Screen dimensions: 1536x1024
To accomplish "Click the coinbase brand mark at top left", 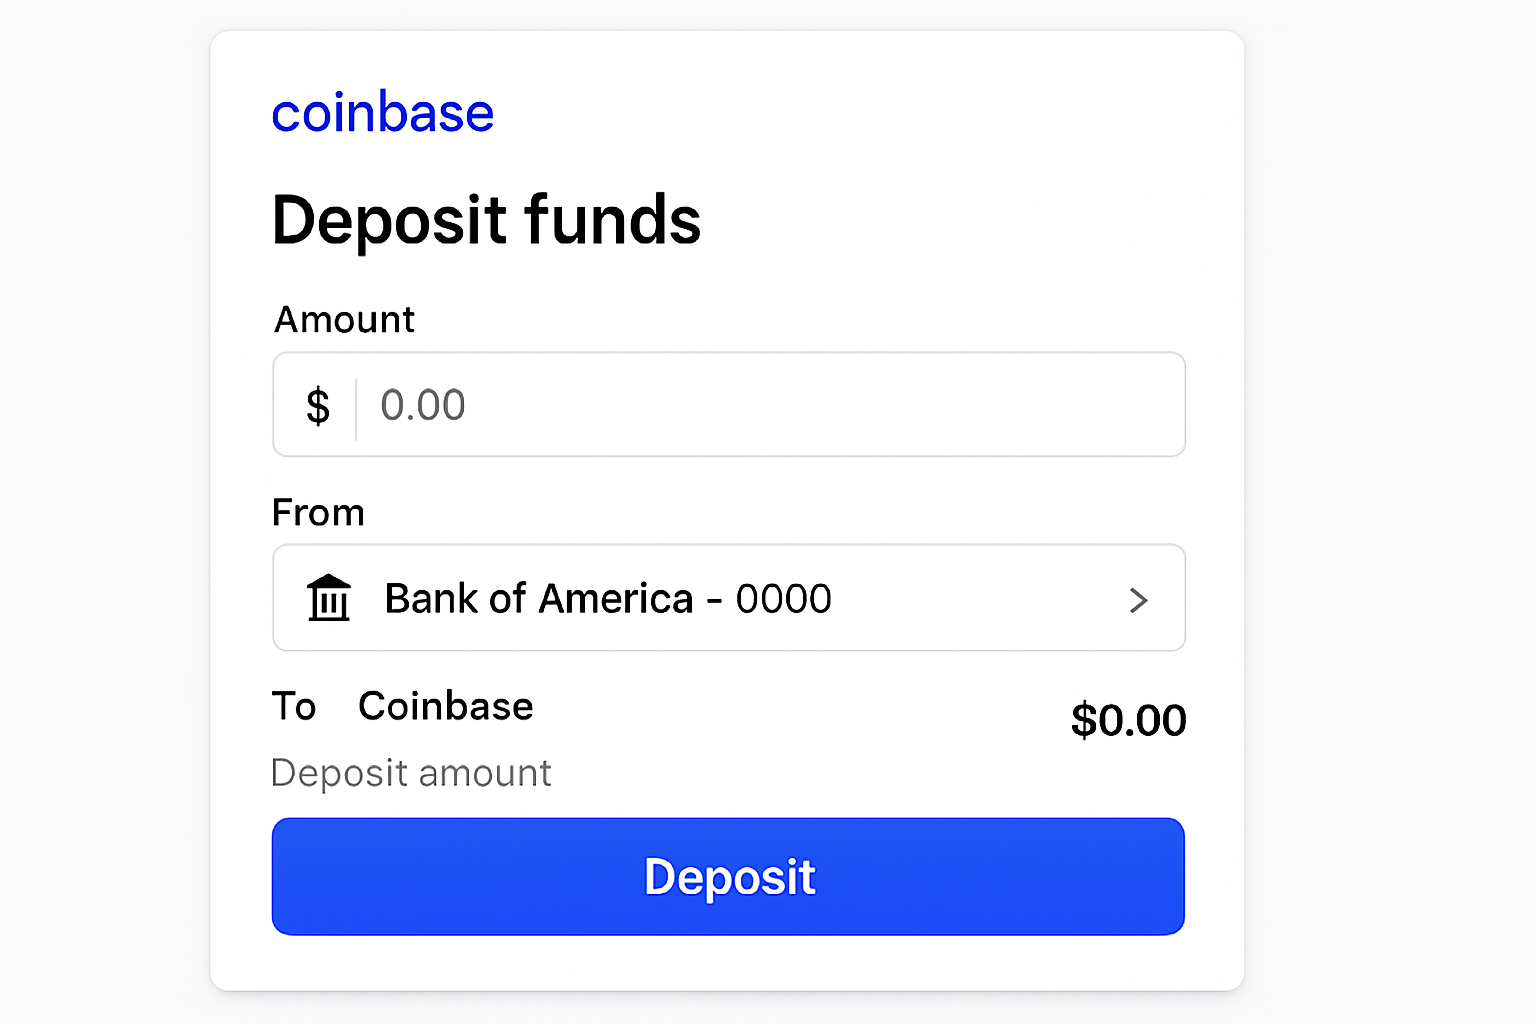I will click(382, 112).
